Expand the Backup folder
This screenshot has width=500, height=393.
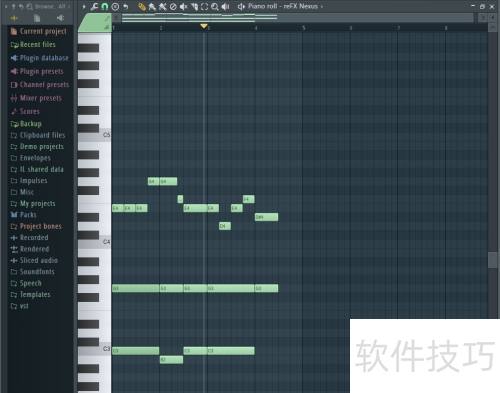click(x=26, y=124)
